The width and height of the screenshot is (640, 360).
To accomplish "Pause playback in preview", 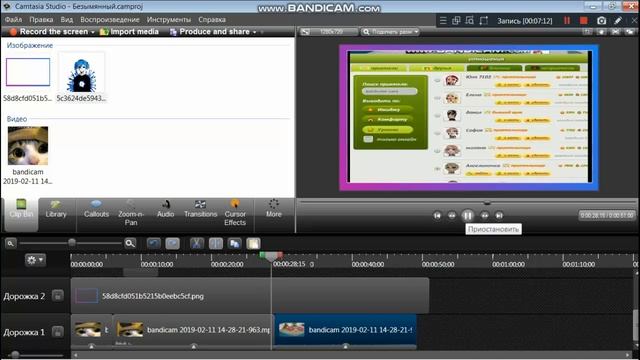I will click(x=468, y=215).
